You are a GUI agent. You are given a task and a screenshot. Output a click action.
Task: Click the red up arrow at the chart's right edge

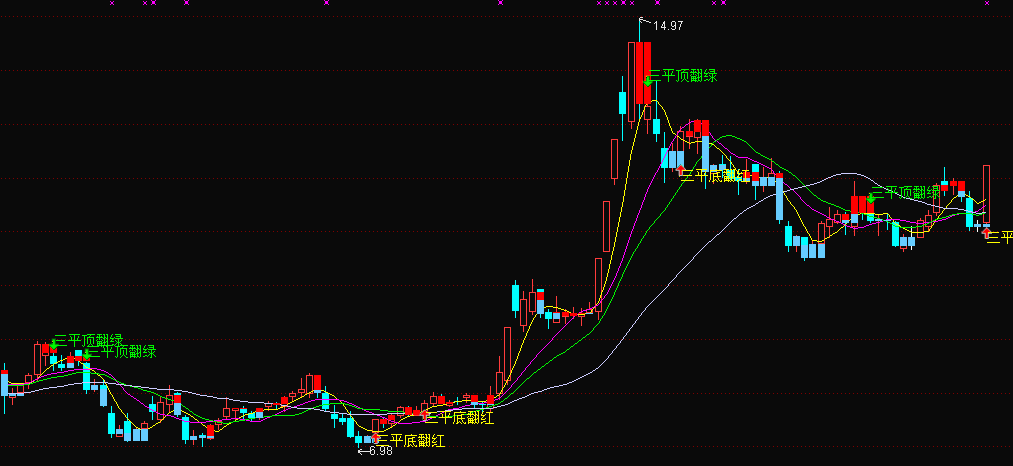click(987, 232)
